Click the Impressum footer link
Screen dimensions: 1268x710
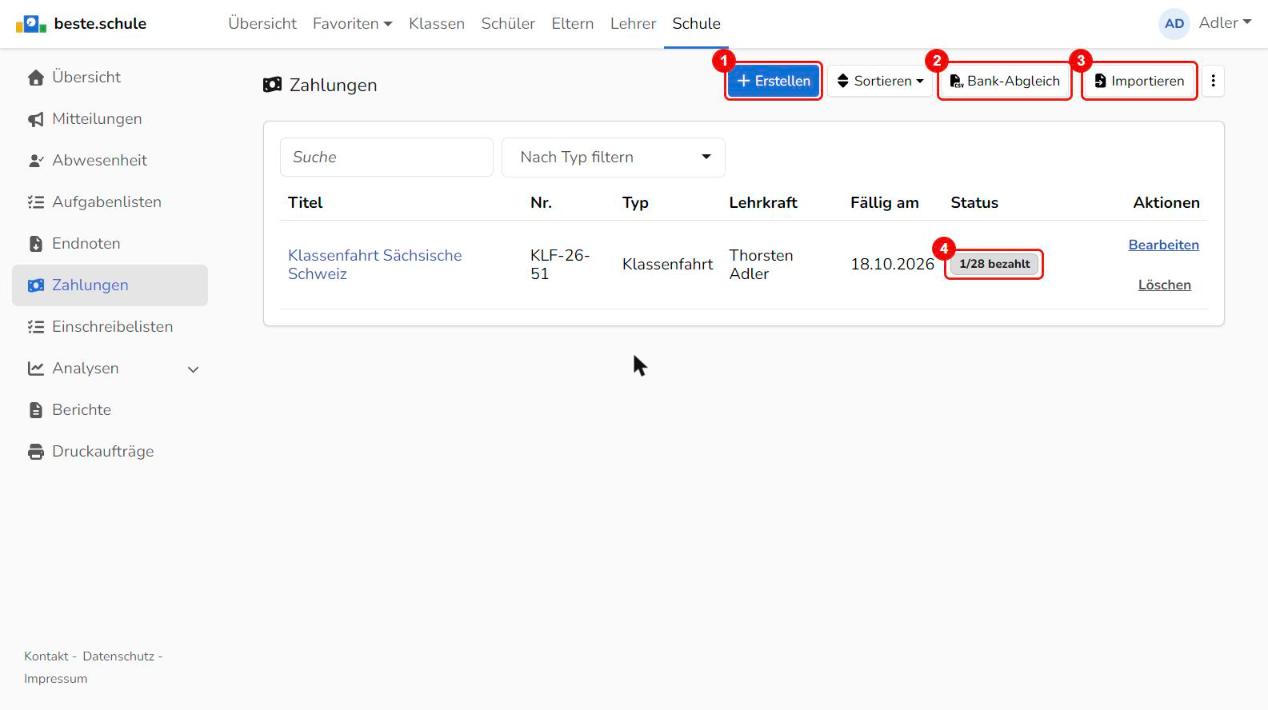56,679
